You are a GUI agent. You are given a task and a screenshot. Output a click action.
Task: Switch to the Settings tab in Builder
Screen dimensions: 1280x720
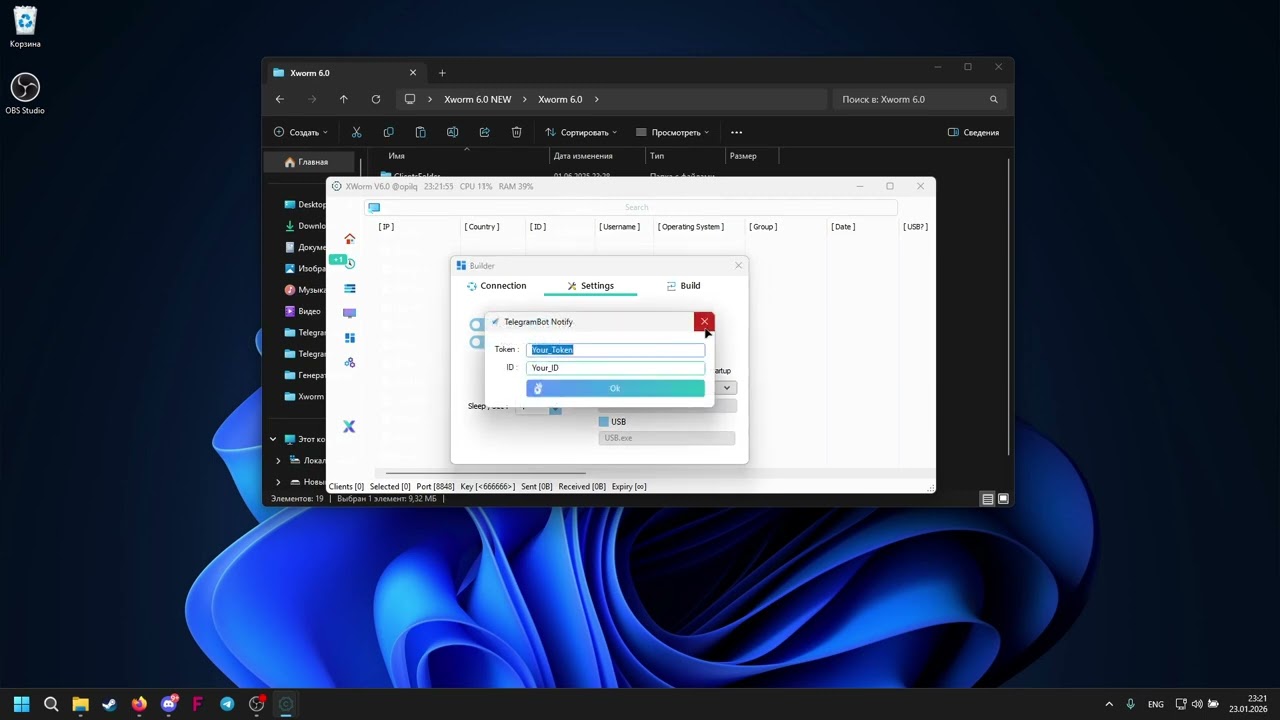click(591, 286)
